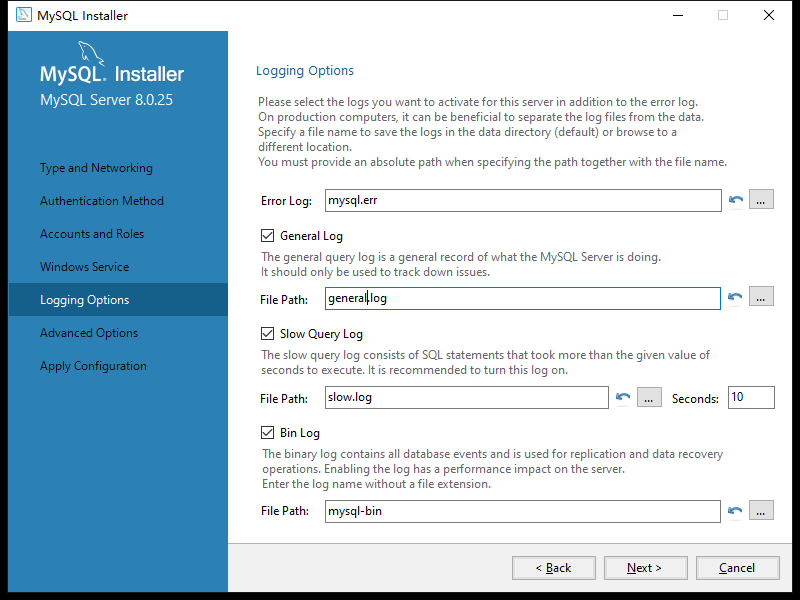The height and width of the screenshot is (600, 800).
Task: Click the Next button
Action: click(645, 568)
